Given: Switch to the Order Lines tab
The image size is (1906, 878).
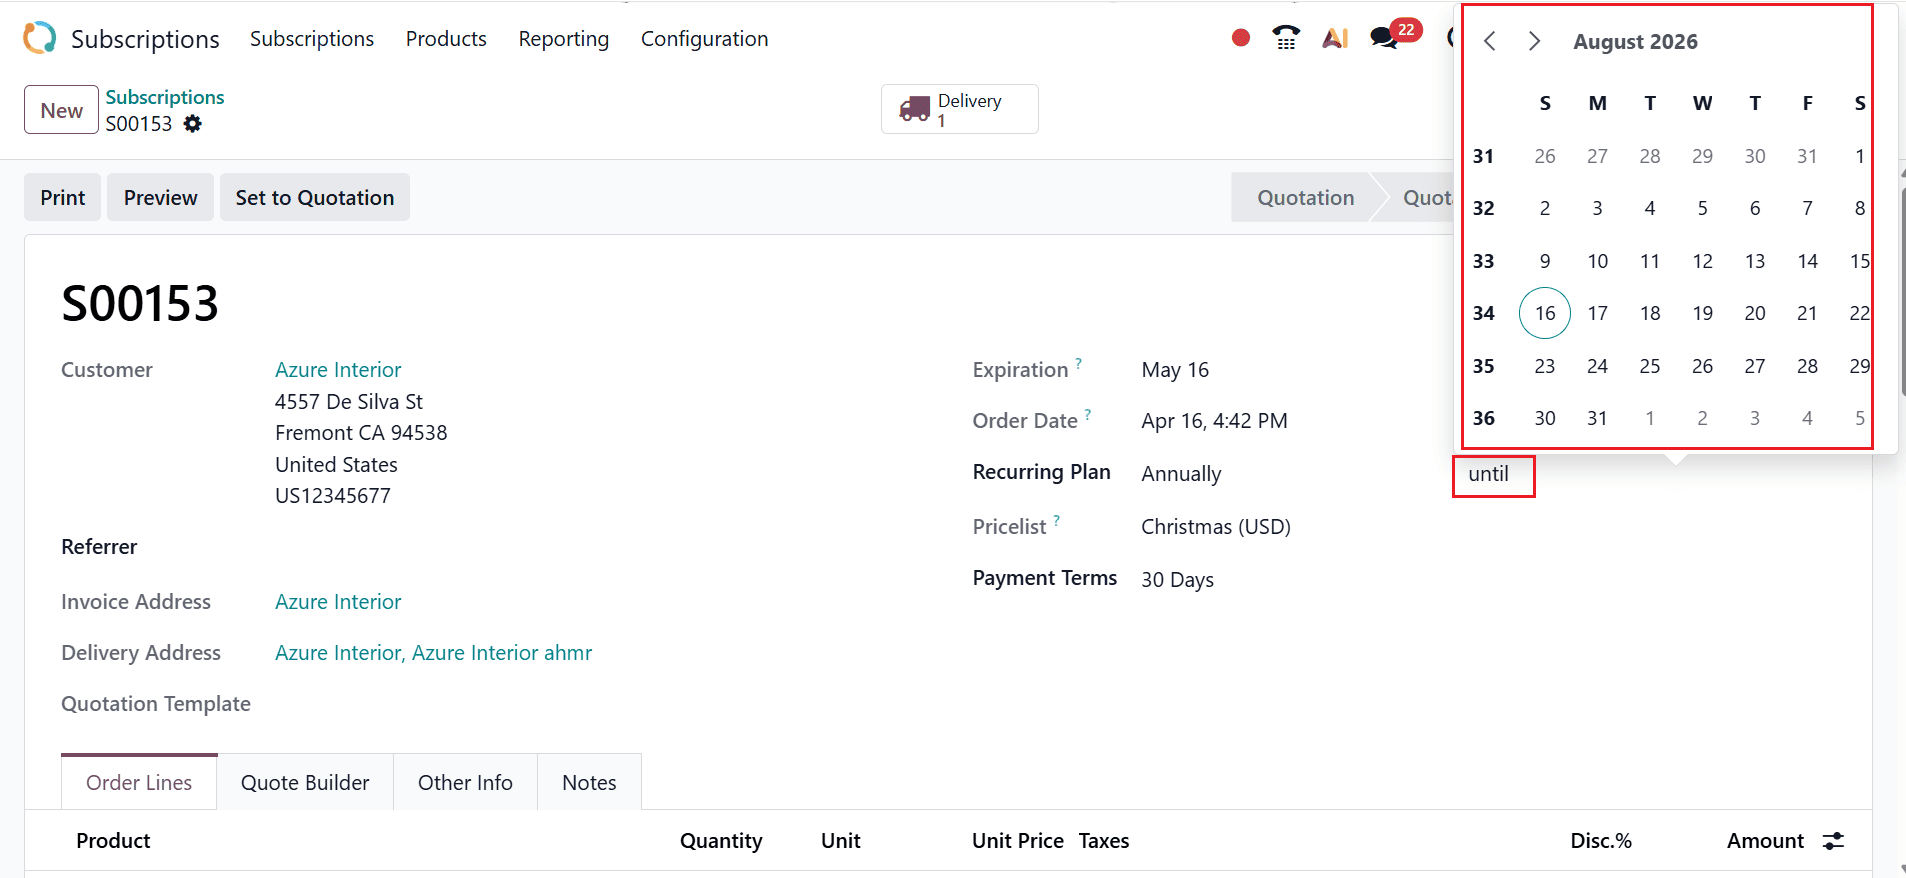Looking at the screenshot, I should [139, 782].
